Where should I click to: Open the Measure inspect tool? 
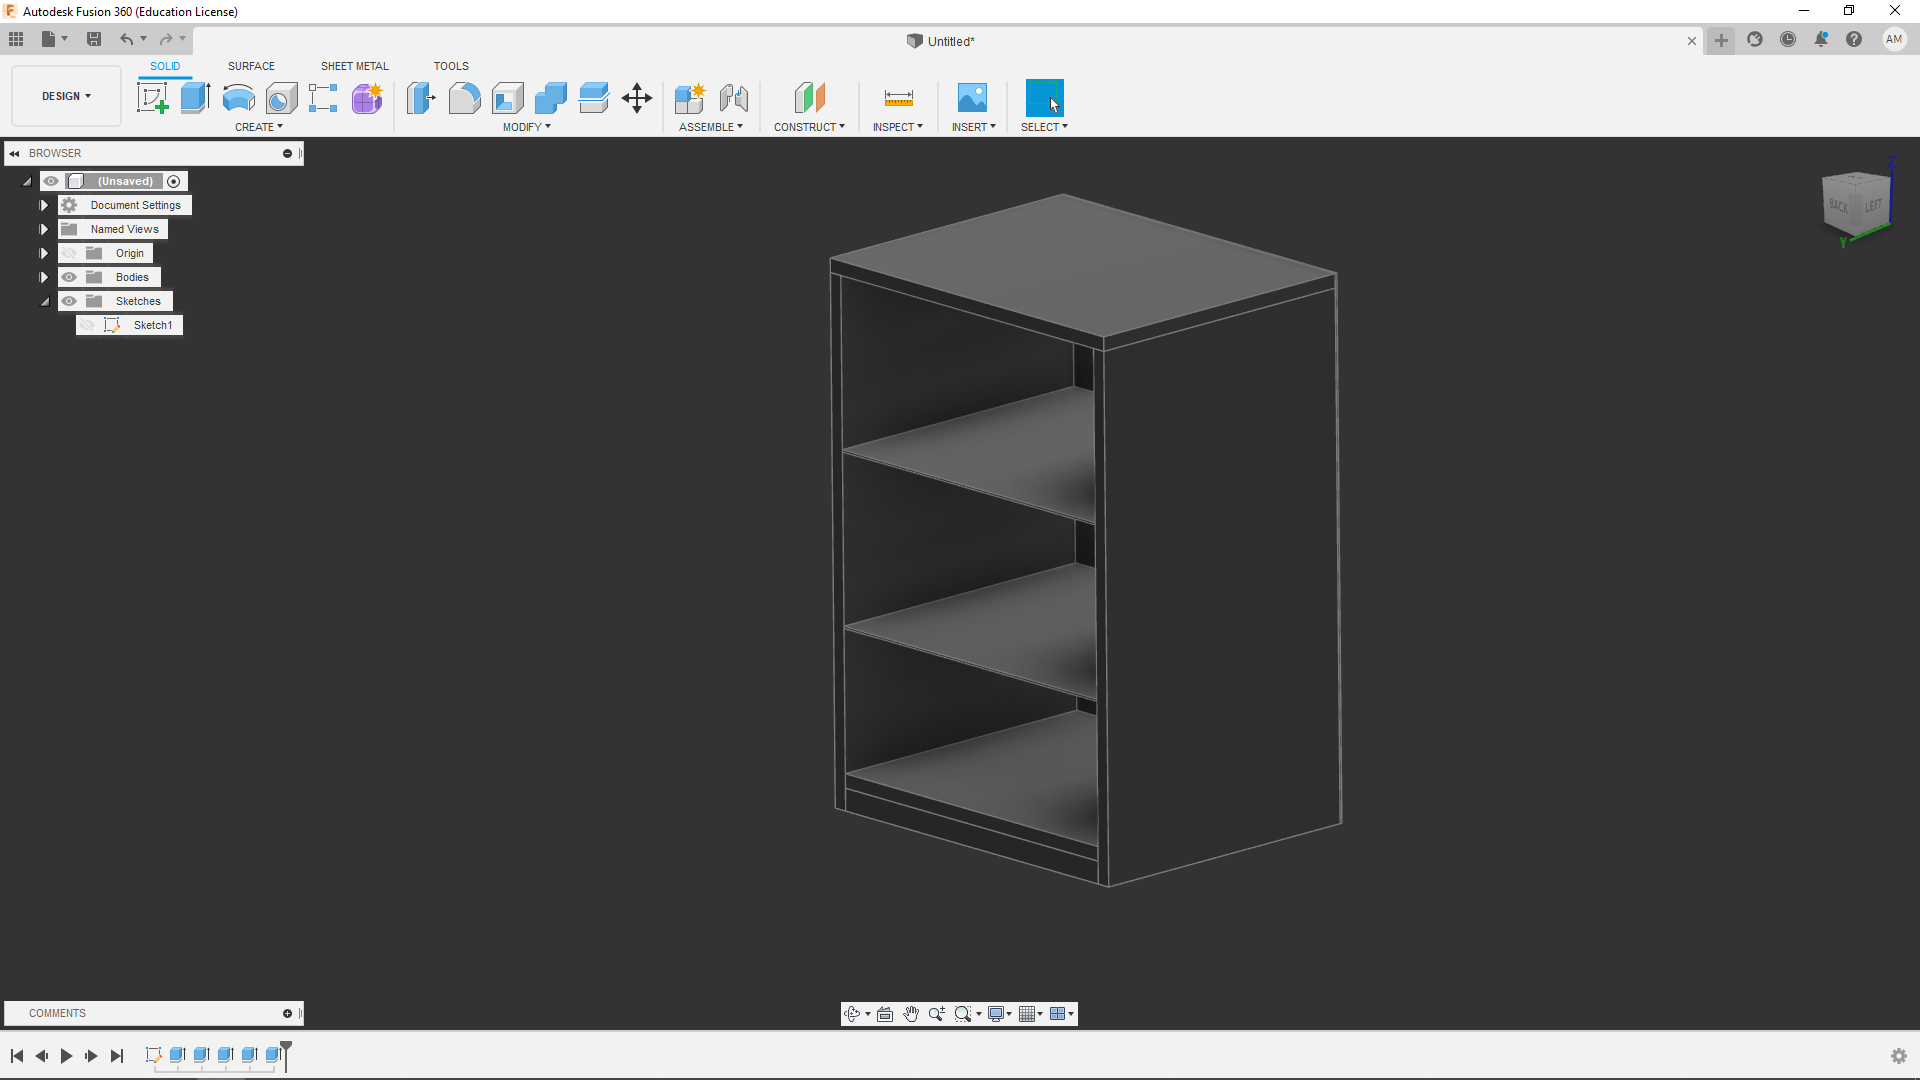pyautogui.click(x=898, y=98)
